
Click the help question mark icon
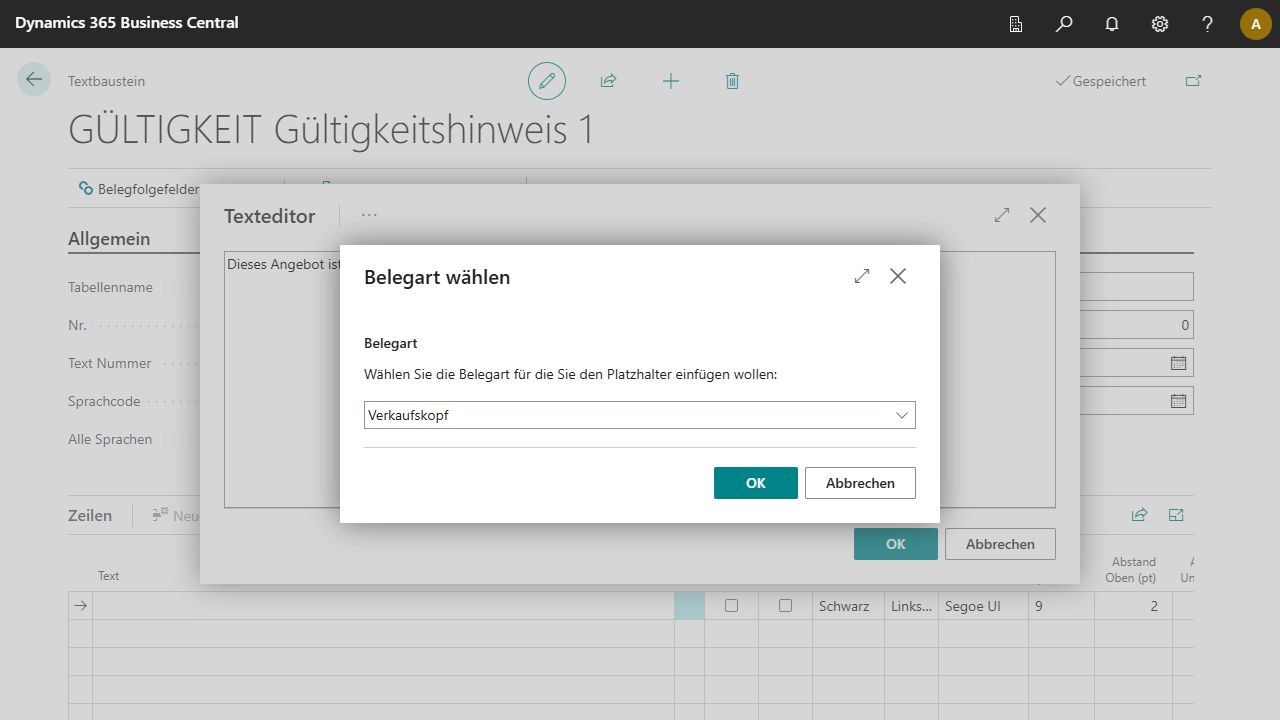pyautogui.click(x=1208, y=24)
